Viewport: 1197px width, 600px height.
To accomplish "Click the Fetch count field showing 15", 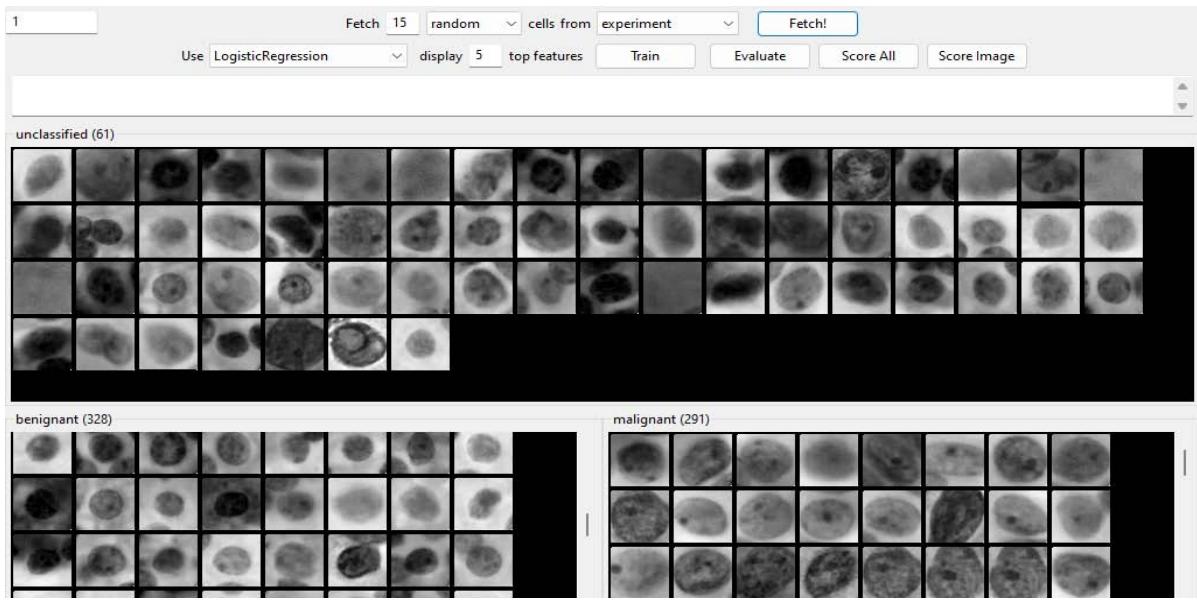I will point(402,22).
